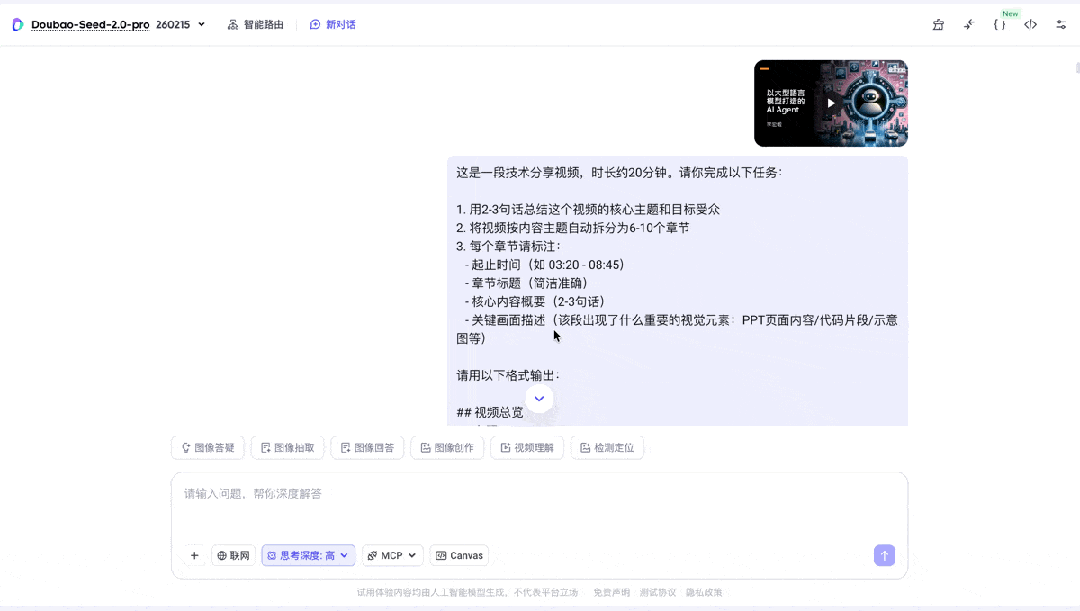Expand the collapsed prompt message chevron

539,398
